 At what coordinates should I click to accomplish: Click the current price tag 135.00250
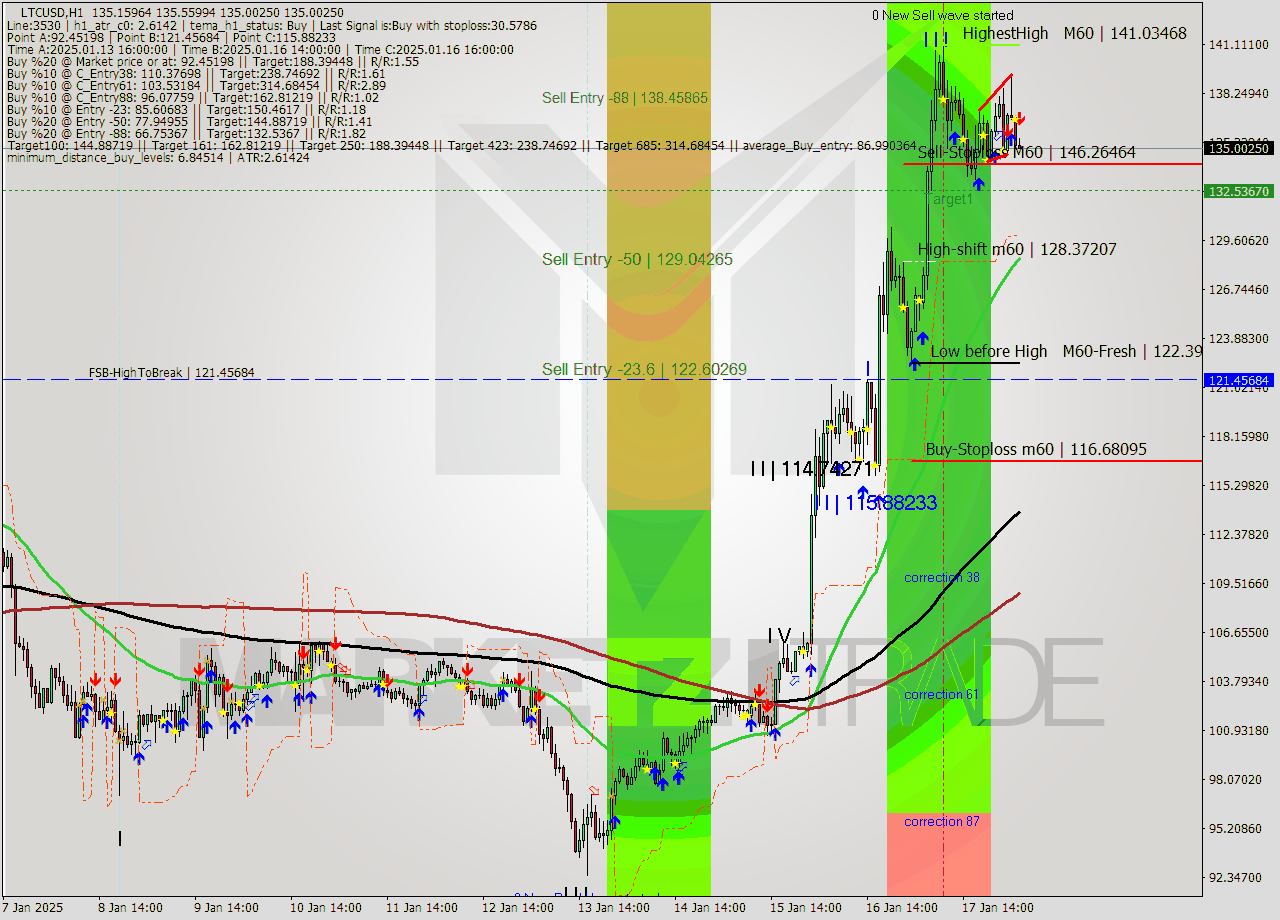(1240, 148)
